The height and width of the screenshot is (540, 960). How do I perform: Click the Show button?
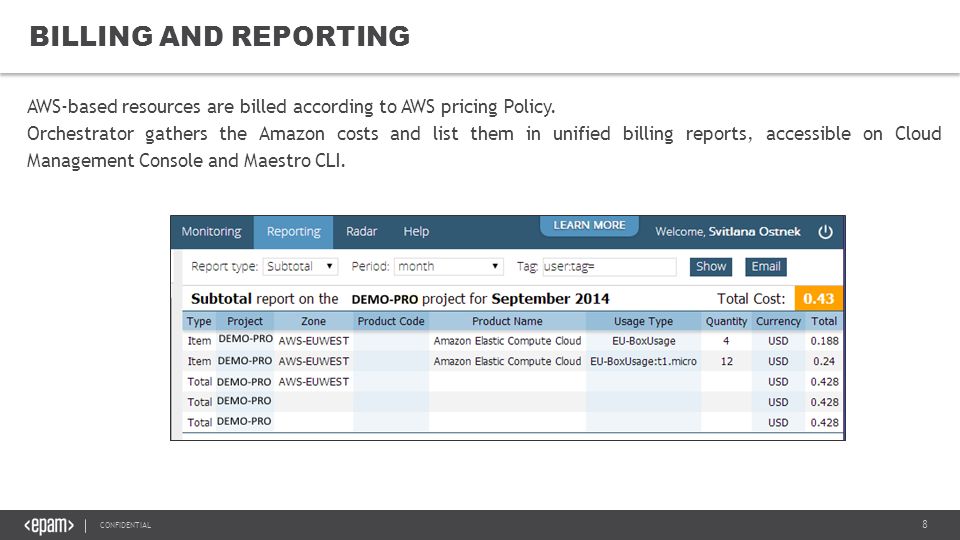(711, 266)
